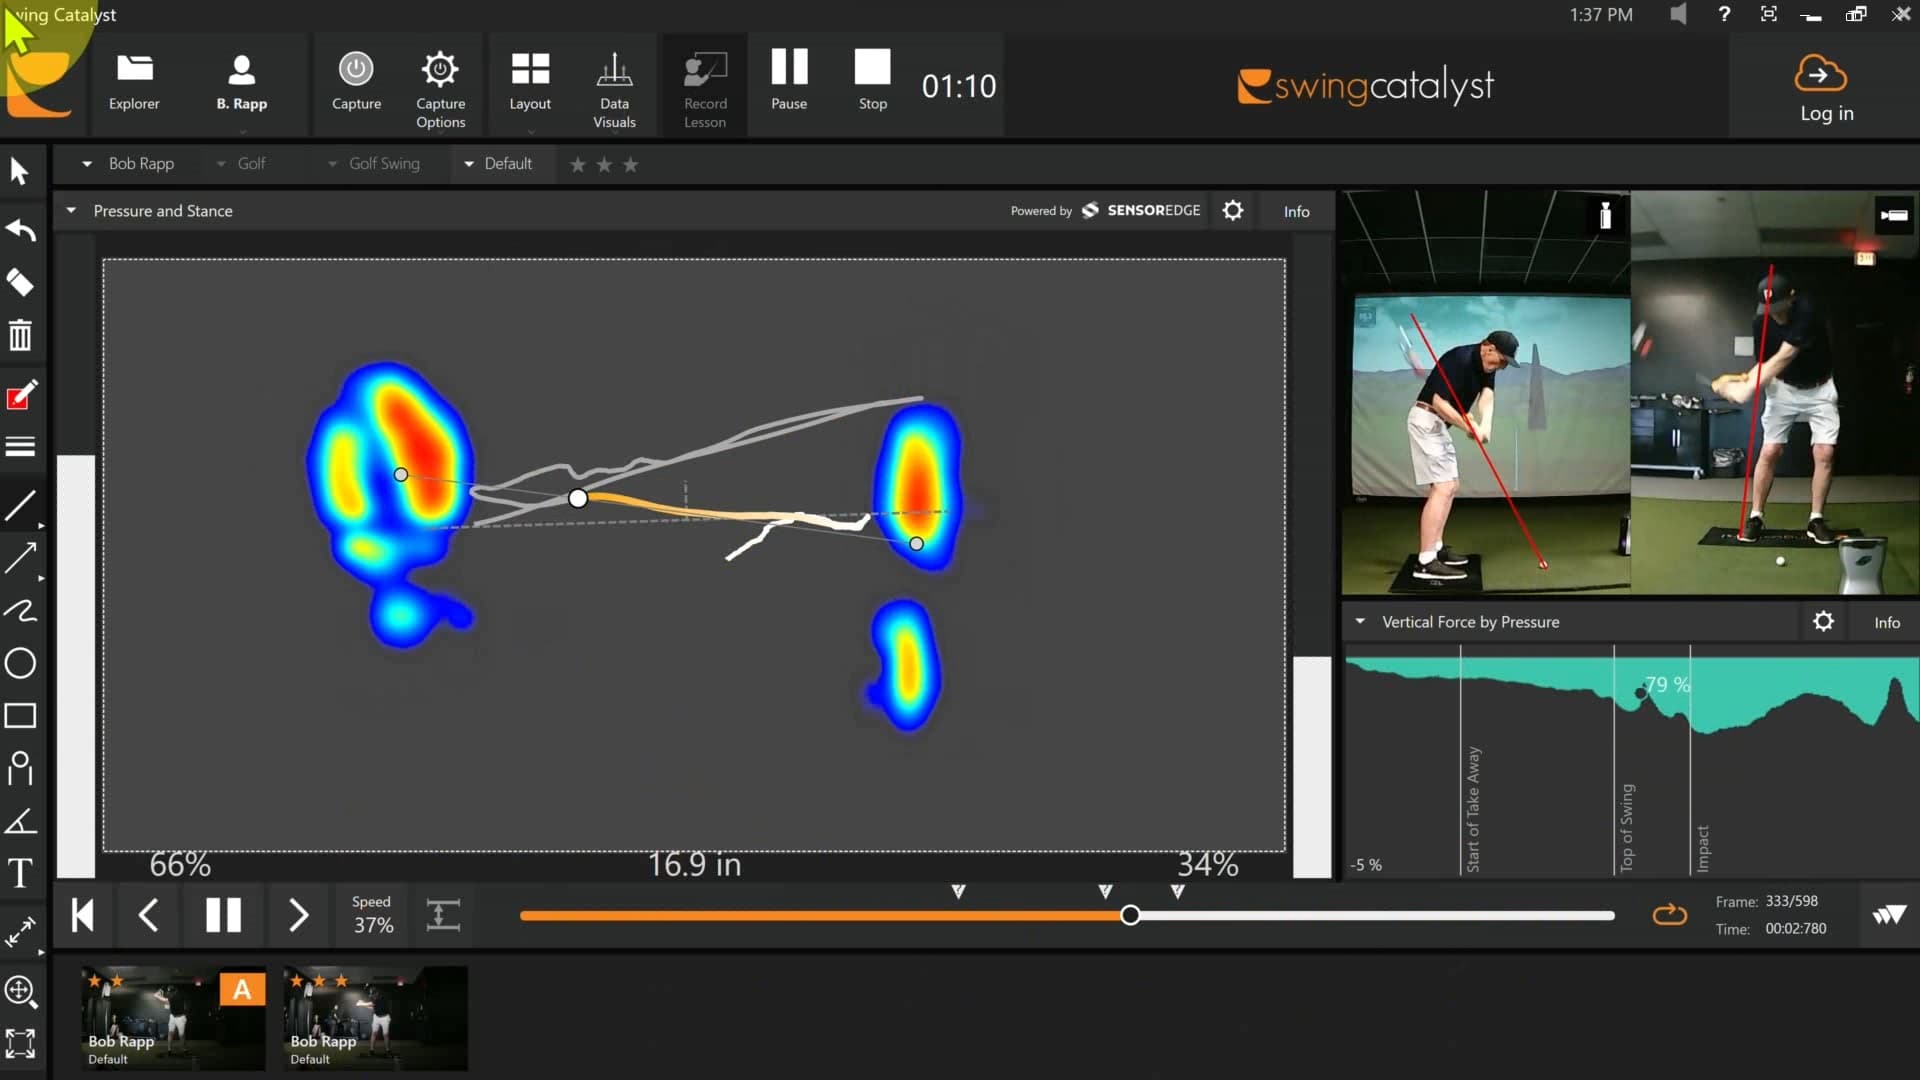
Task: Click the Delete annotations trash icon
Action: (20, 334)
